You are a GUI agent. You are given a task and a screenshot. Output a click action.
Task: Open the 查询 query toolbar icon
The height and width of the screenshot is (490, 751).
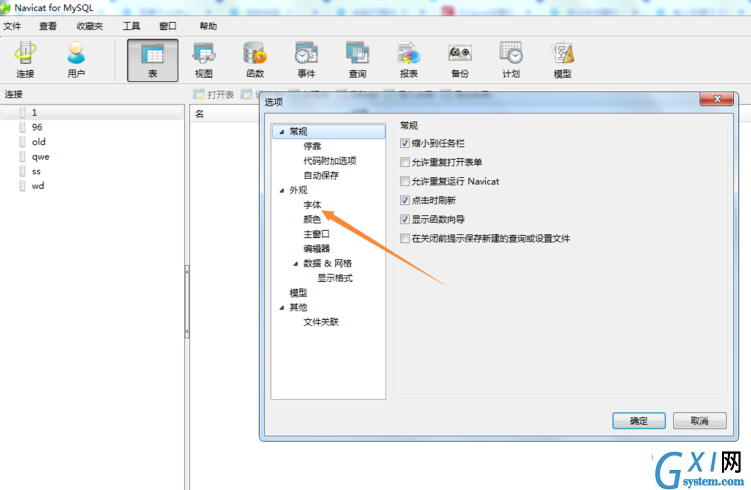(357, 60)
